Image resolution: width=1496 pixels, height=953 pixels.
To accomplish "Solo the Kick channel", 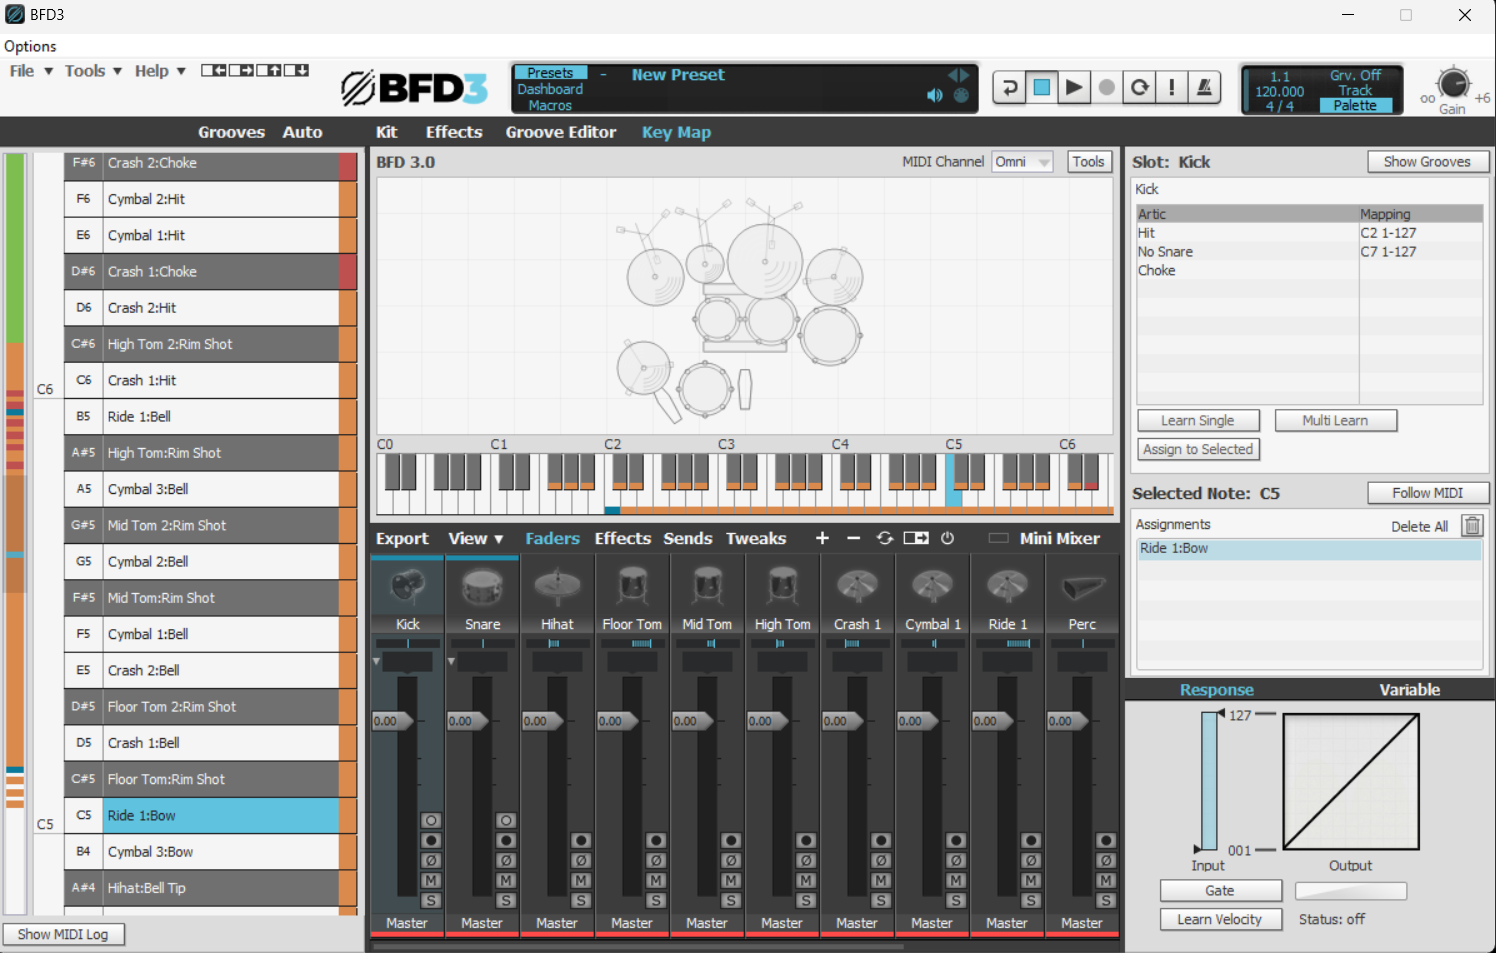I will point(431,901).
